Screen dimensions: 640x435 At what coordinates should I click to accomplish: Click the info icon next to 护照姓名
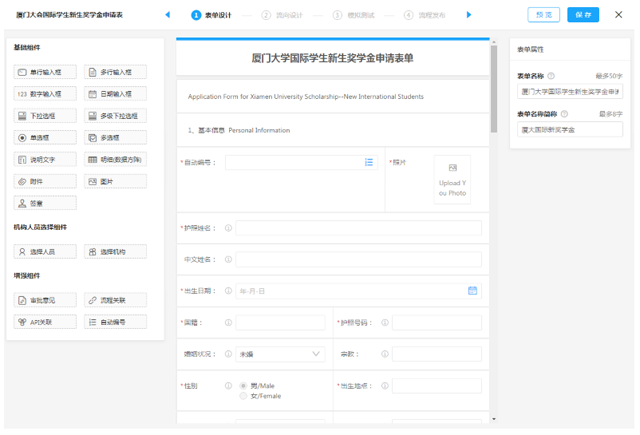click(228, 228)
